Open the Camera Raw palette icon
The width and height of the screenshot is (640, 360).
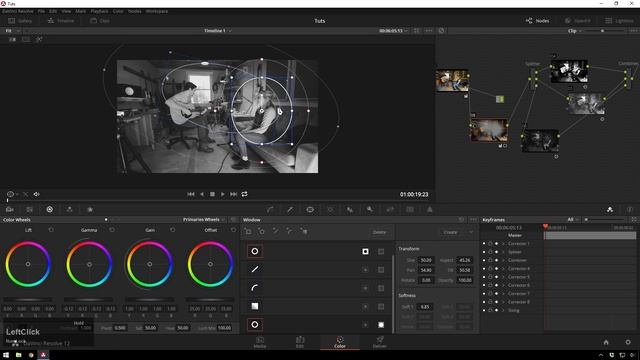click(x=10, y=209)
